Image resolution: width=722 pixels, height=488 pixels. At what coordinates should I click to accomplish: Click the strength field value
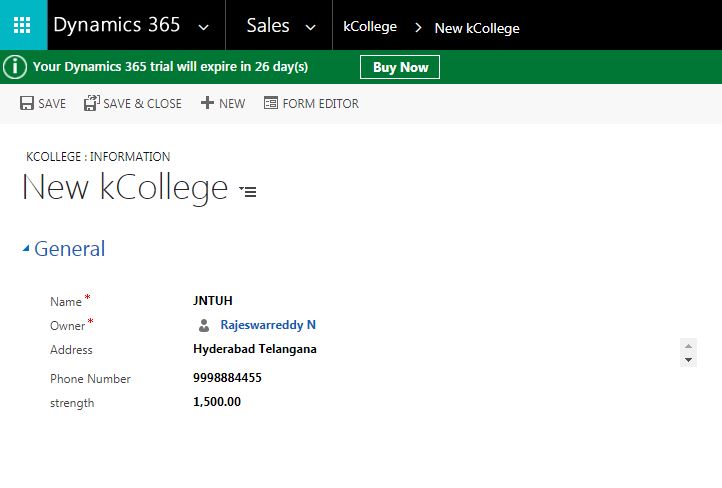pos(217,402)
